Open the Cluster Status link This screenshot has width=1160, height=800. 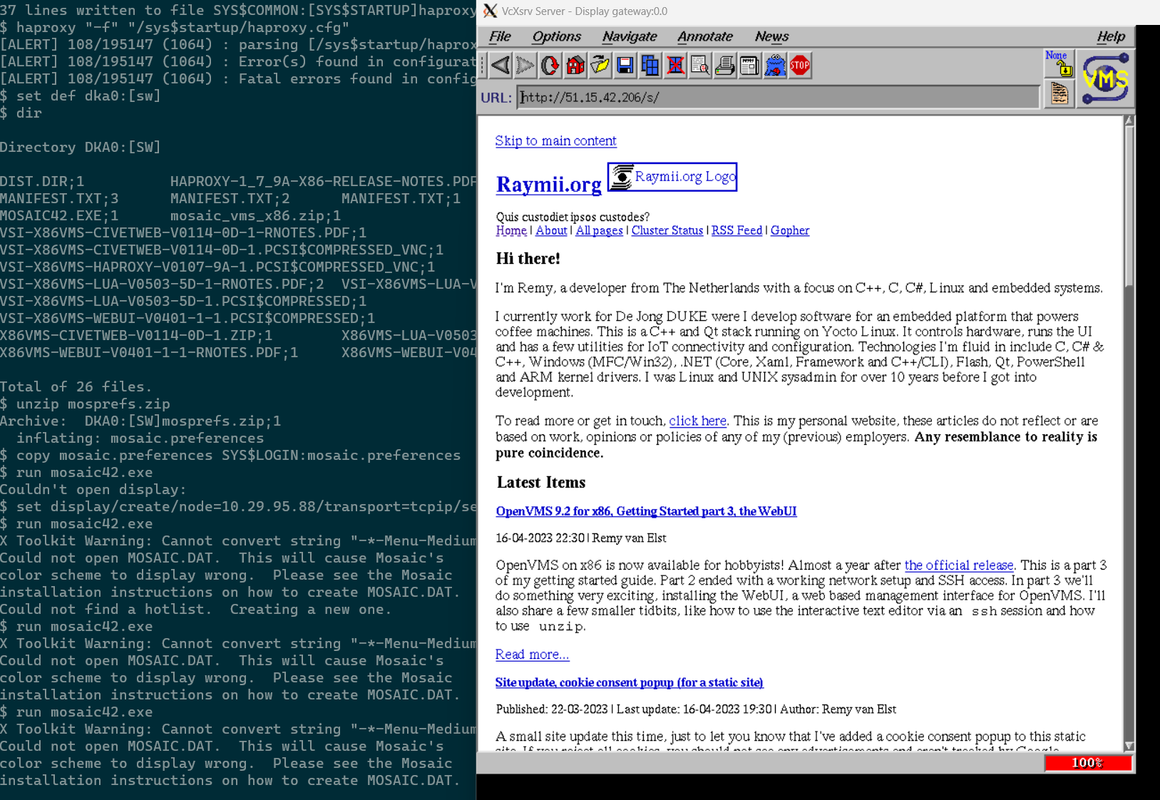click(x=667, y=230)
